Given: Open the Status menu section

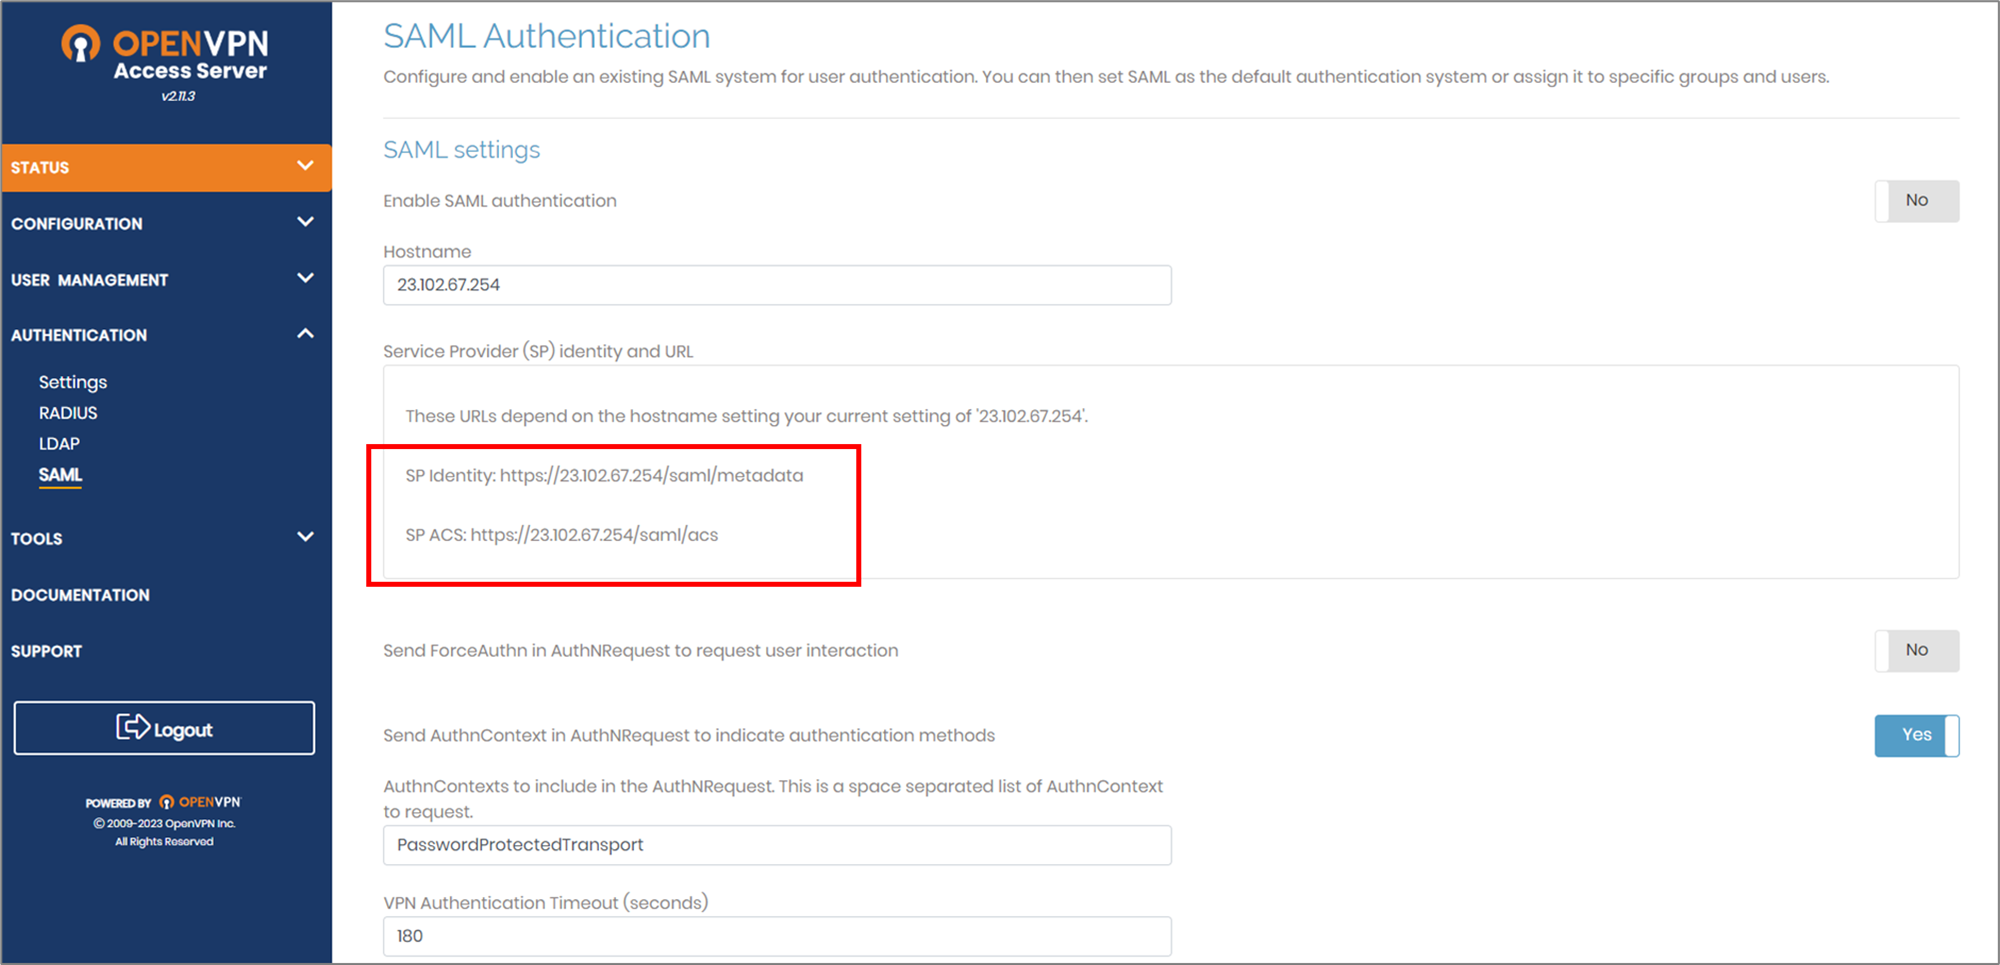Looking at the screenshot, I should pos(166,168).
